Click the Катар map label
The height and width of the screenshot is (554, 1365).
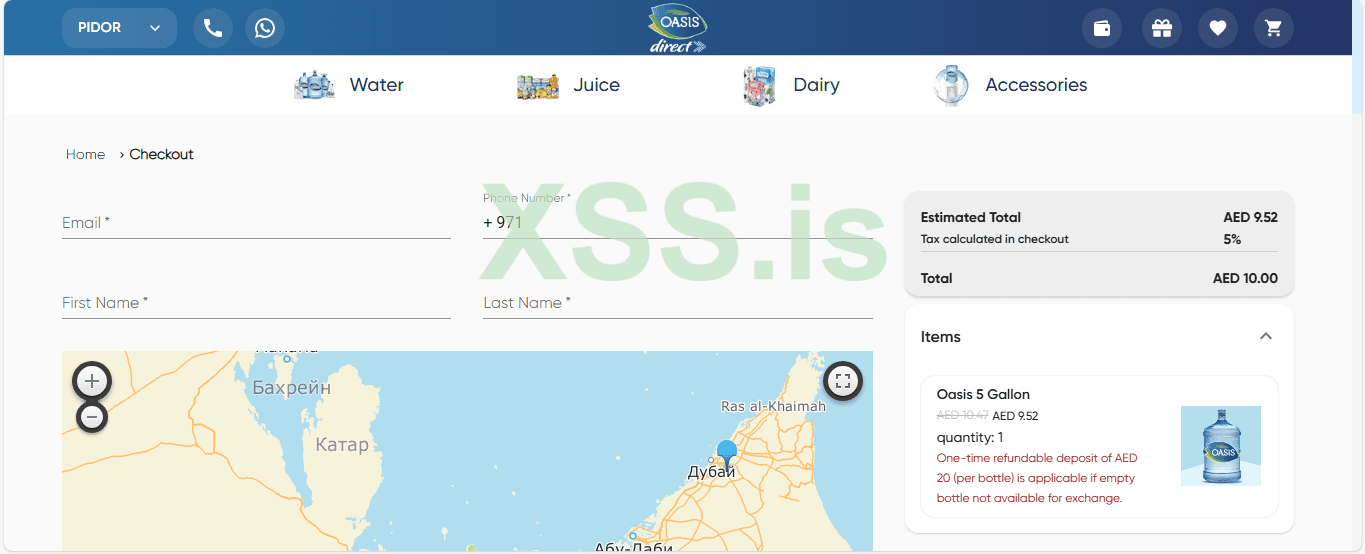pyautogui.click(x=342, y=444)
